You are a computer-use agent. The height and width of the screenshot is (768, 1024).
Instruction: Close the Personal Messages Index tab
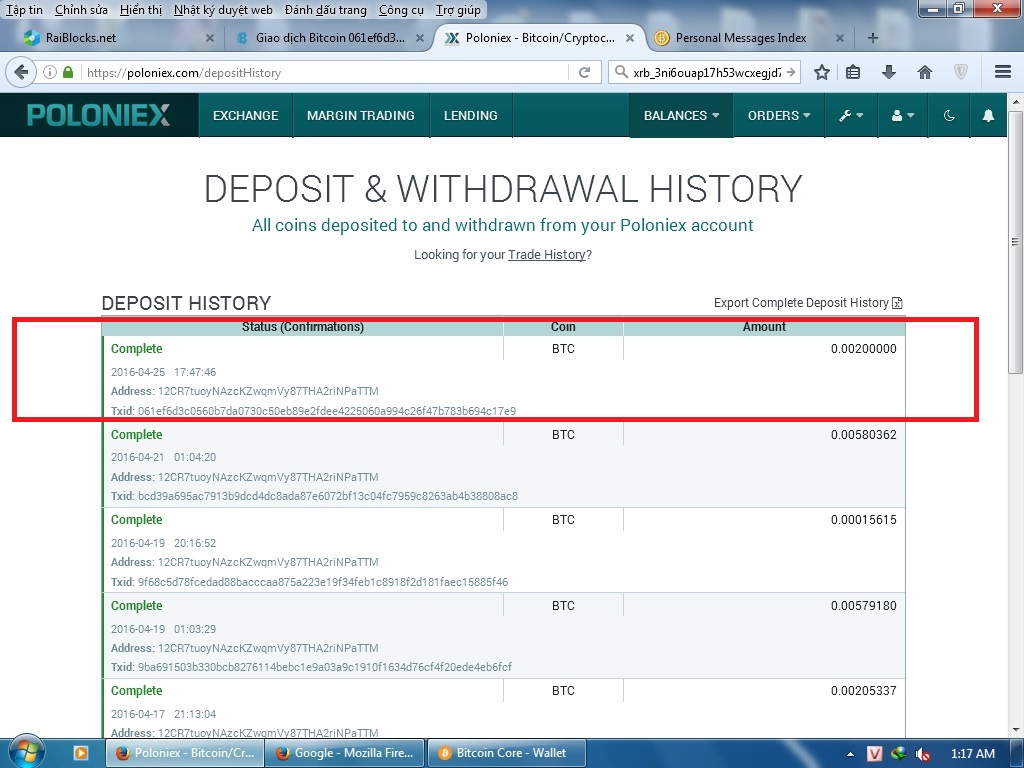click(840, 38)
